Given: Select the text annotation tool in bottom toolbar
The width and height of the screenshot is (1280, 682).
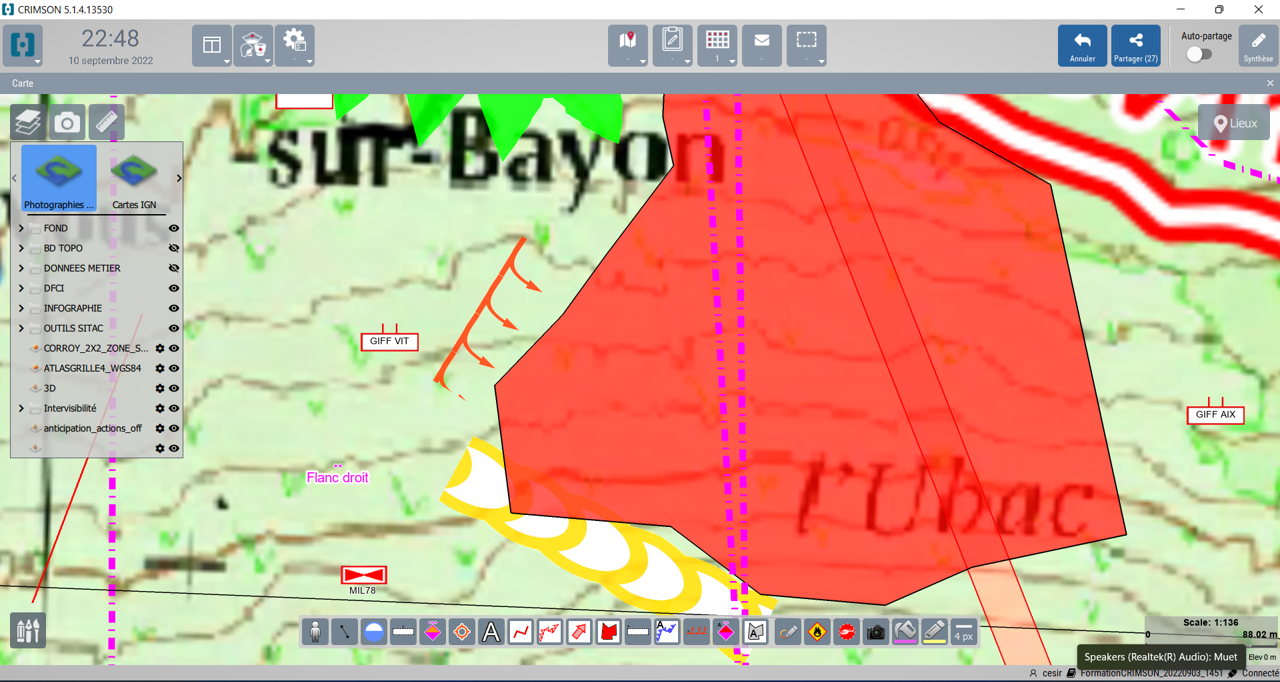Looking at the screenshot, I should (x=491, y=632).
